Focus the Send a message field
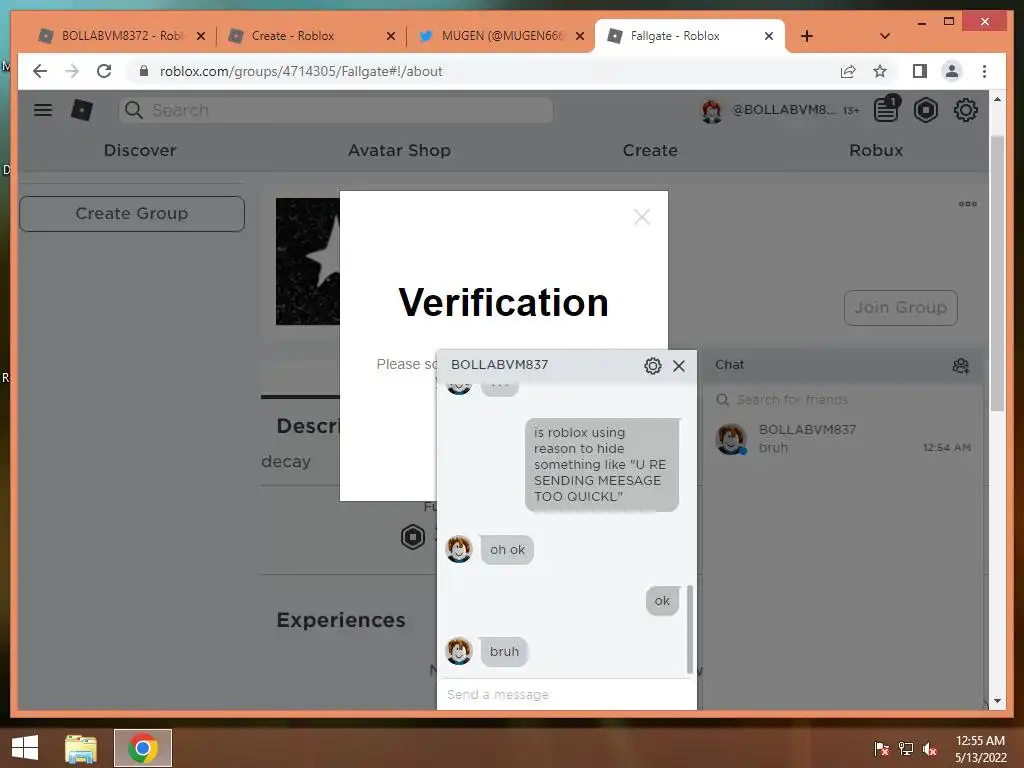Image resolution: width=1024 pixels, height=768 pixels. point(566,694)
